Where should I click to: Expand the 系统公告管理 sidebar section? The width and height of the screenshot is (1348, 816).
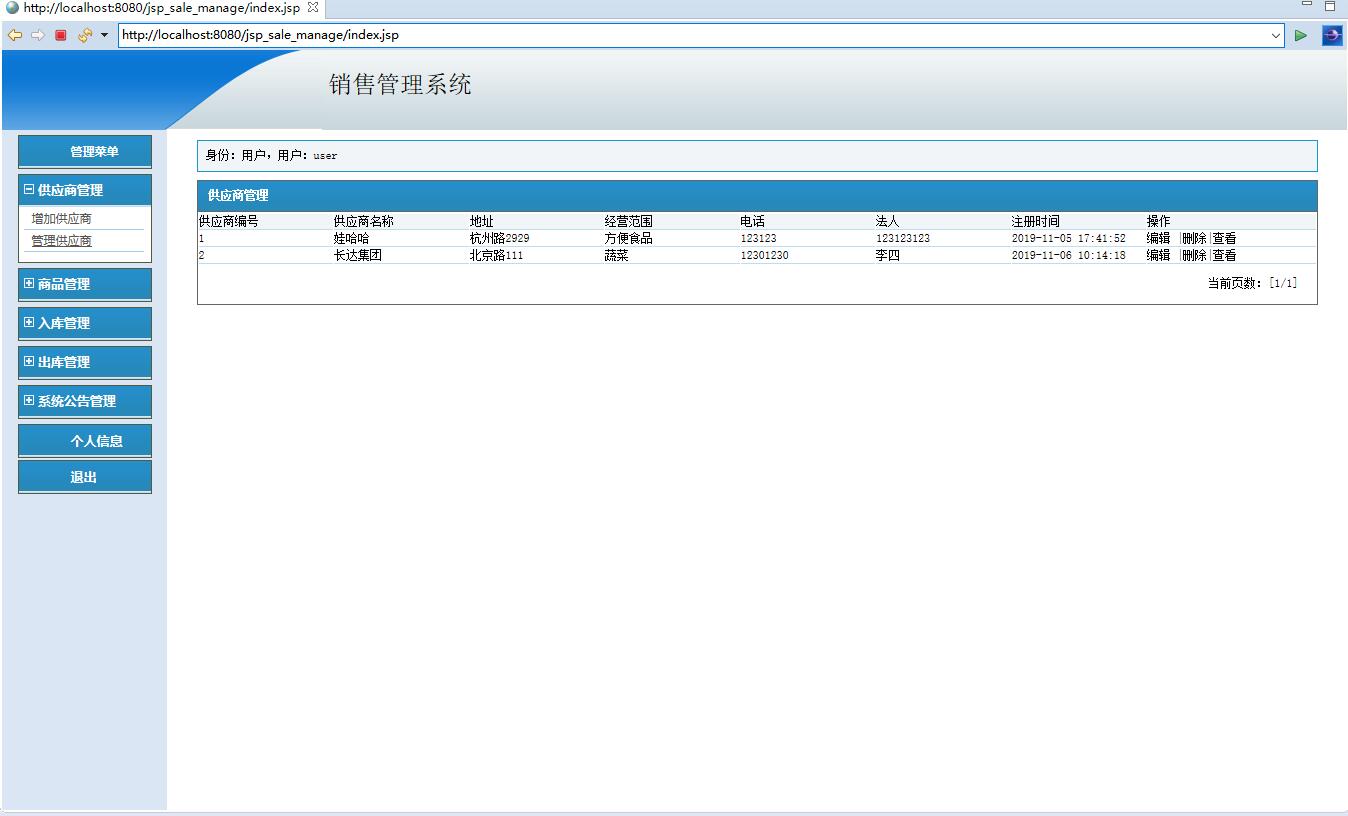[27, 400]
